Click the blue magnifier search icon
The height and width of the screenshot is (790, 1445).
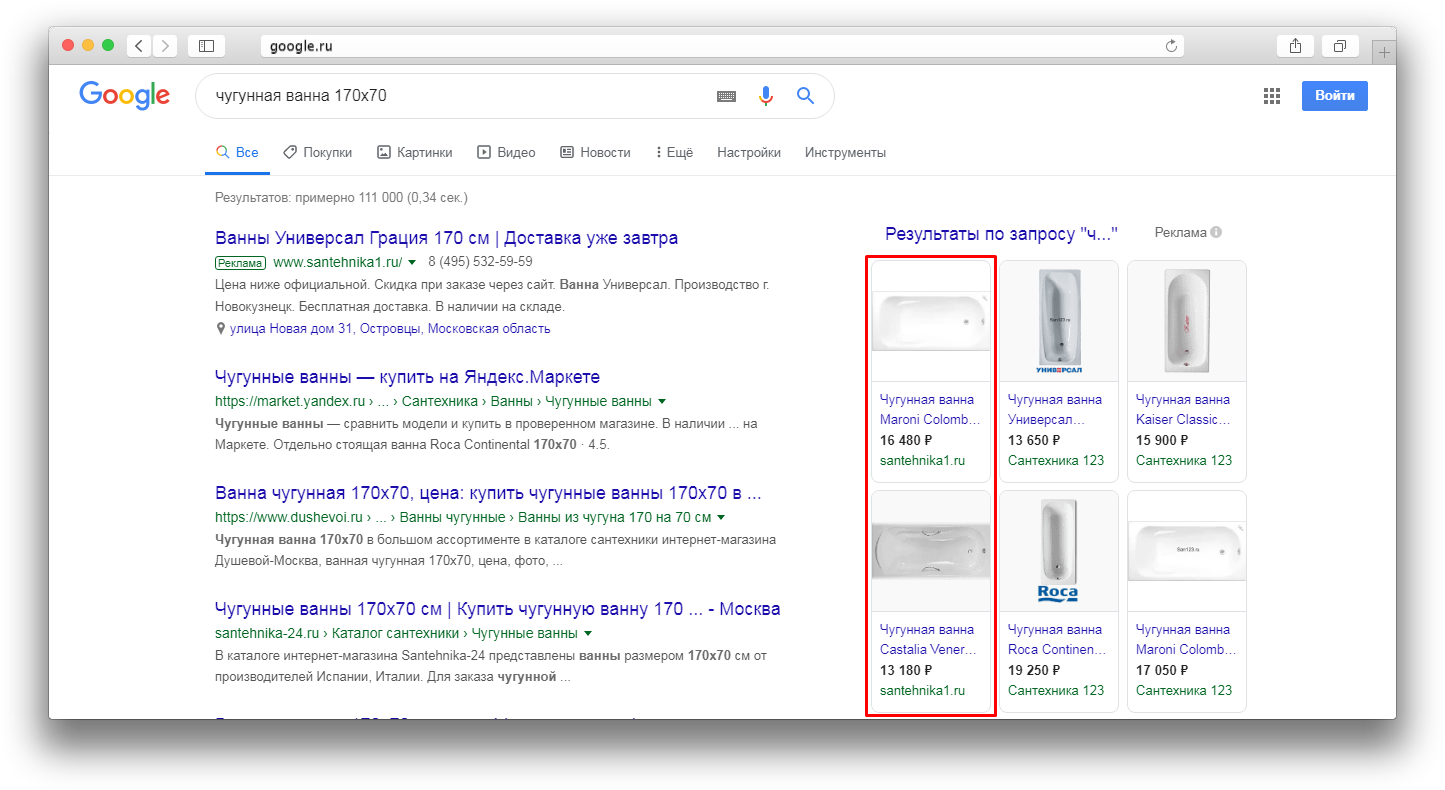coord(805,96)
